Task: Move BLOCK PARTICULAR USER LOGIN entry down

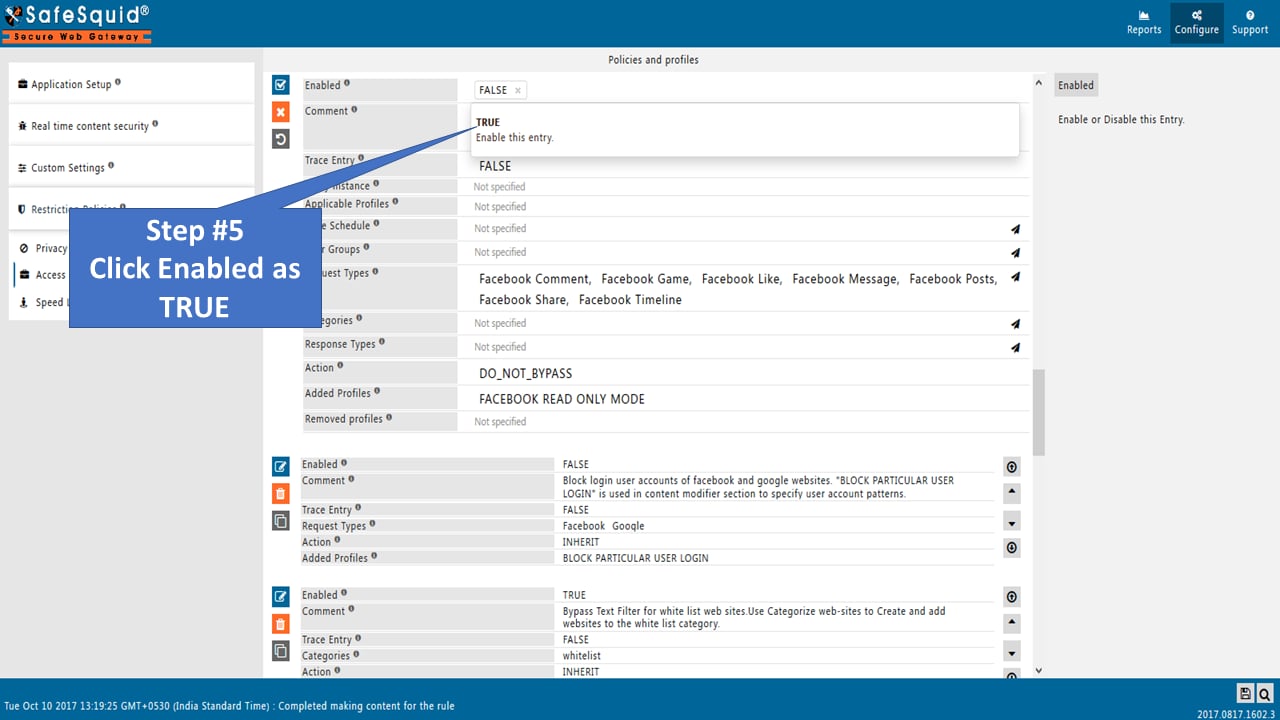Action: pos(1011,522)
